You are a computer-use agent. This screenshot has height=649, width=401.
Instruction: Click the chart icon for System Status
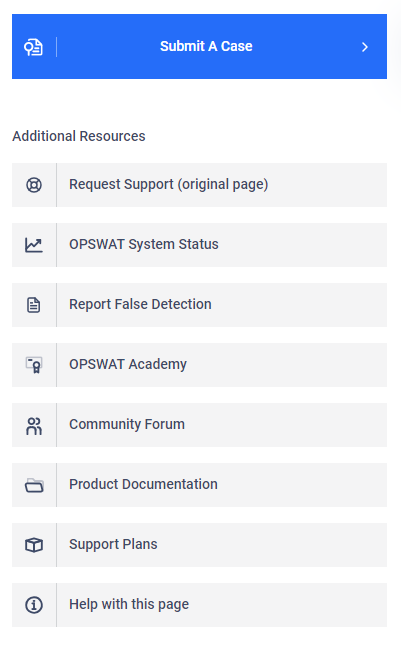tap(34, 245)
